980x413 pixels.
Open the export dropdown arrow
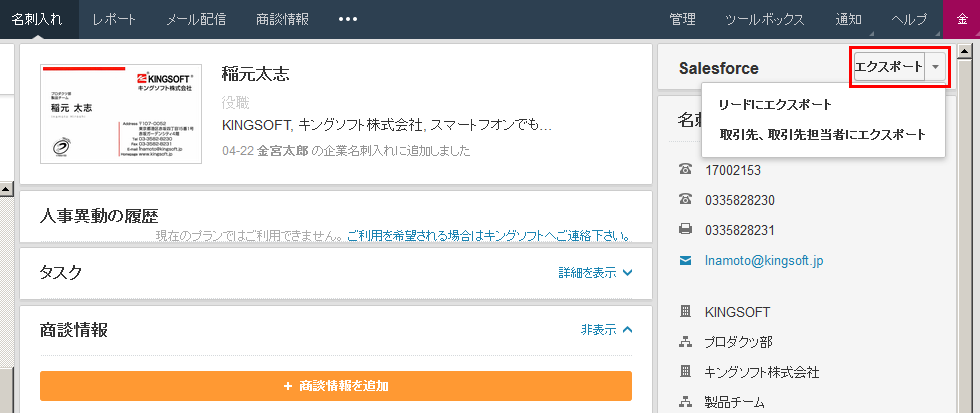[x=935, y=67]
